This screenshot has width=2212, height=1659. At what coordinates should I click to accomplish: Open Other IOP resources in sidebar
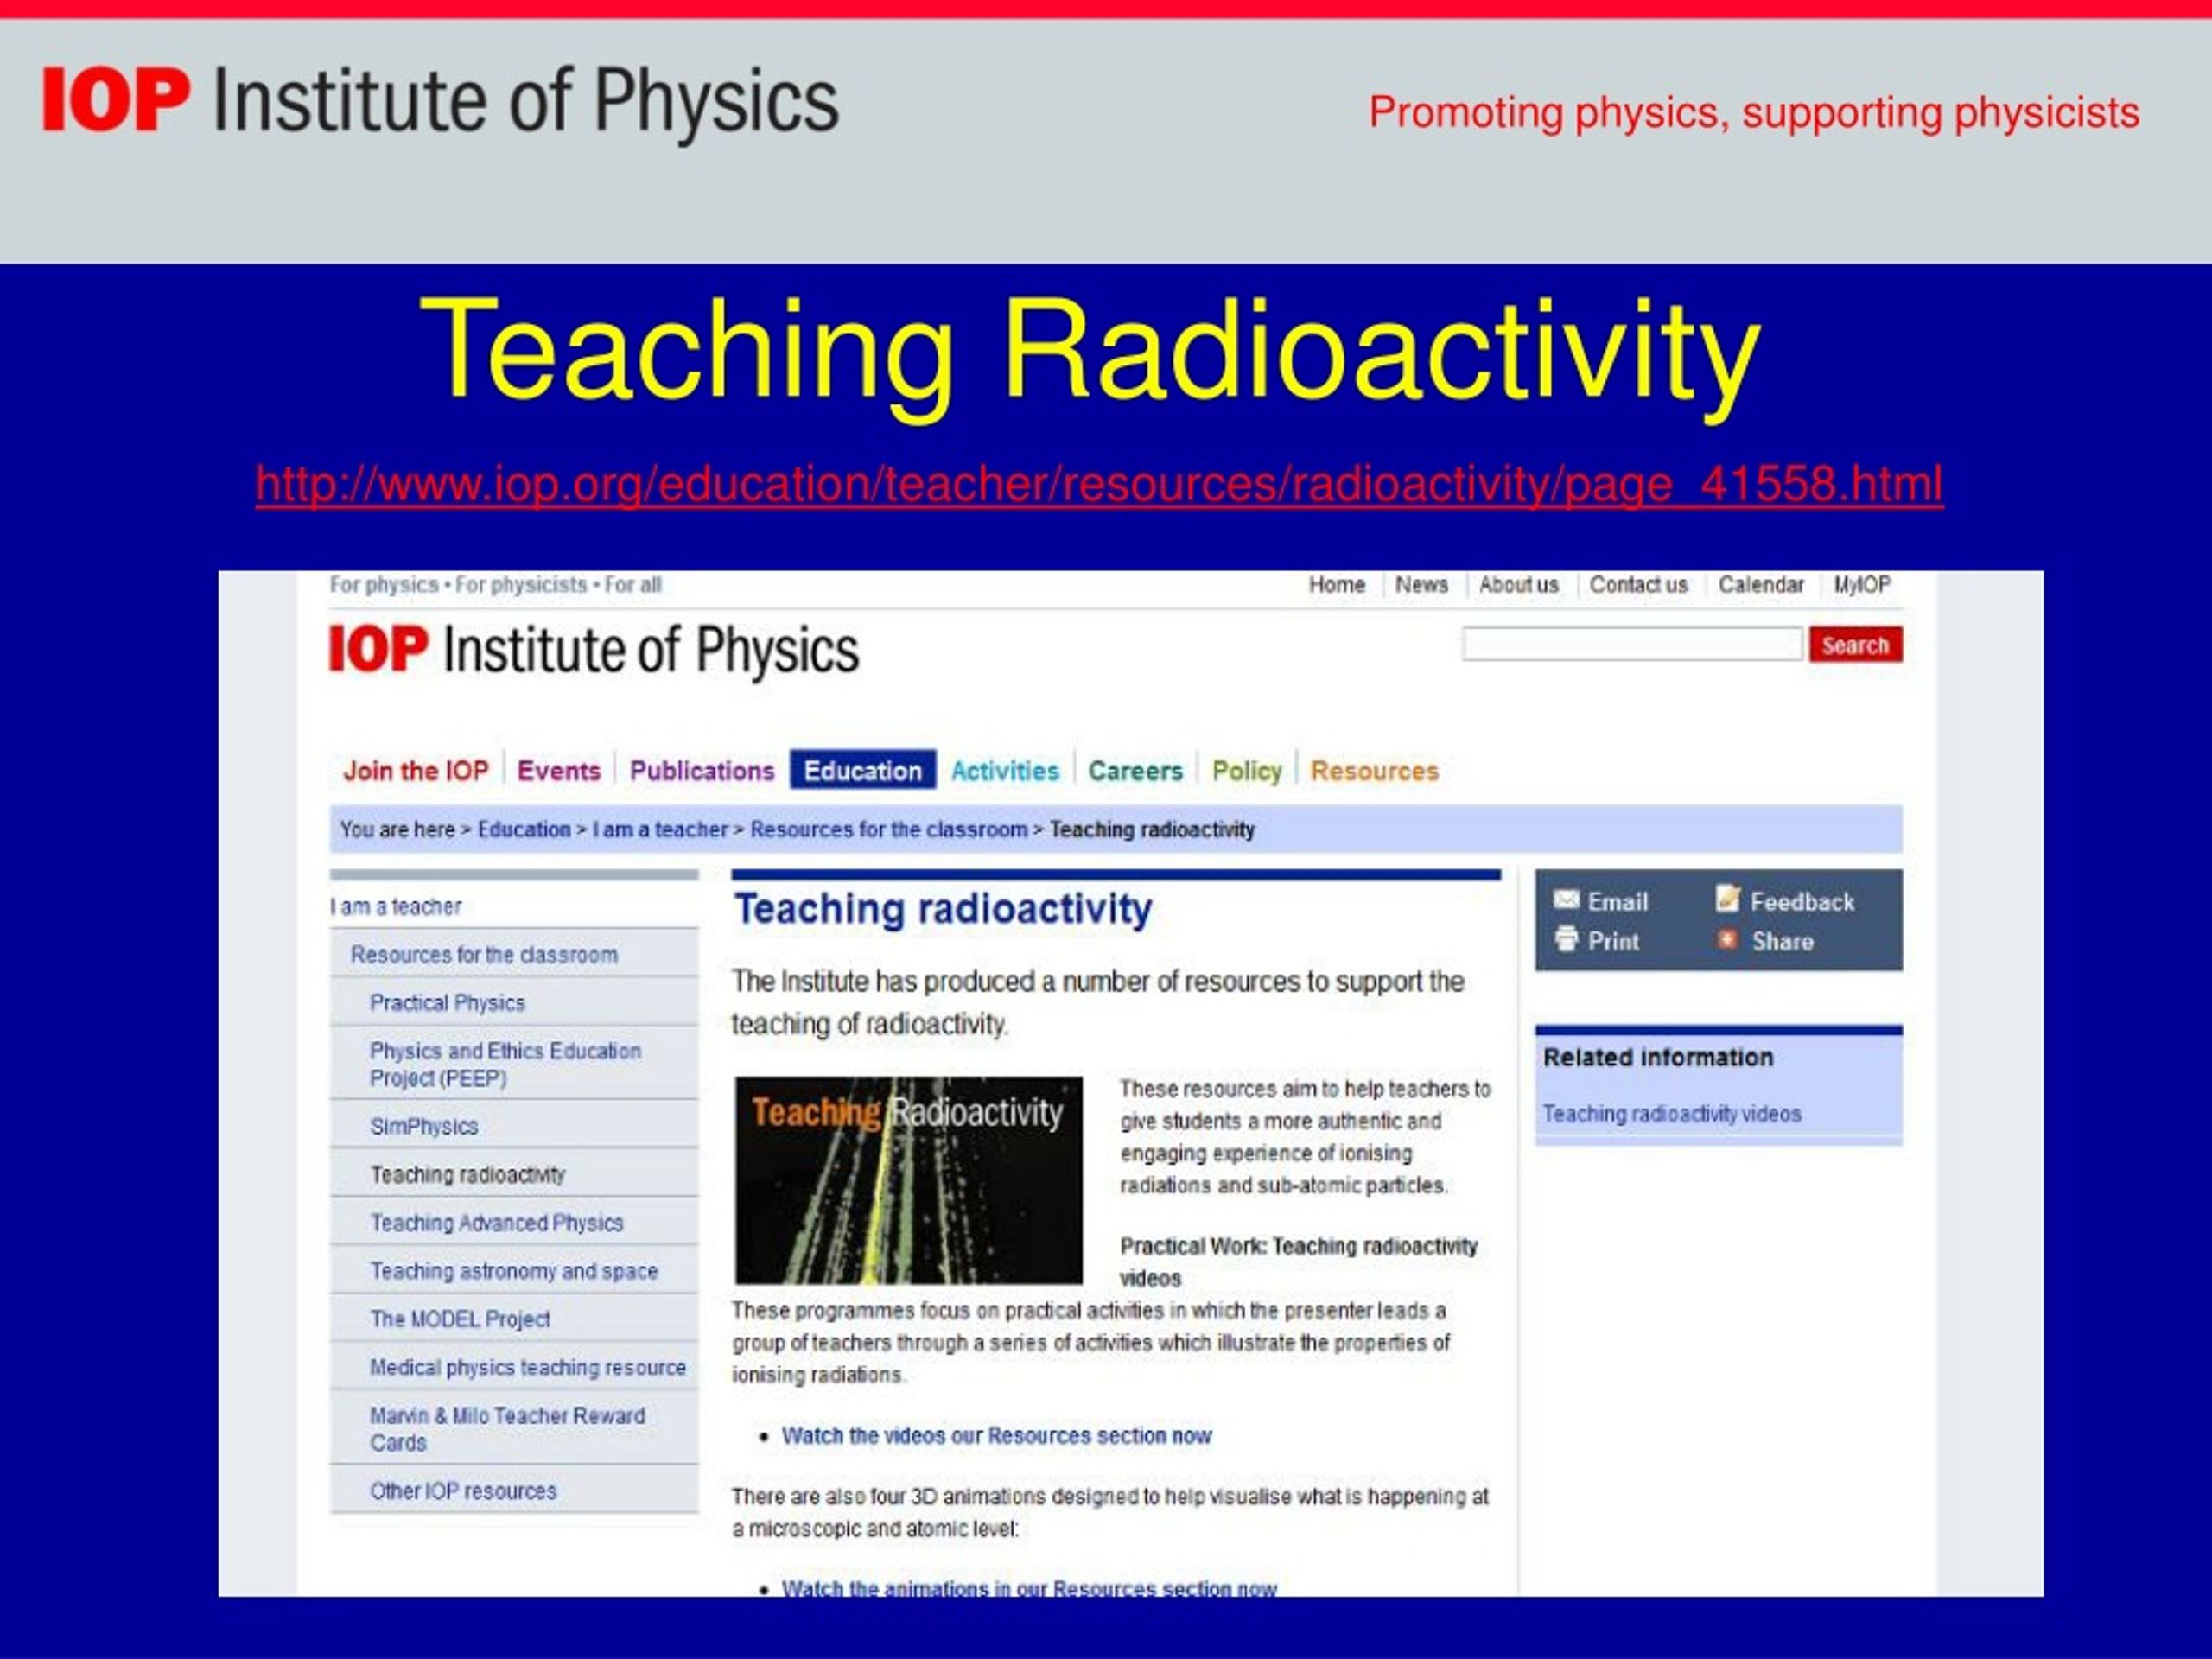pyautogui.click(x=463, y=1491)
